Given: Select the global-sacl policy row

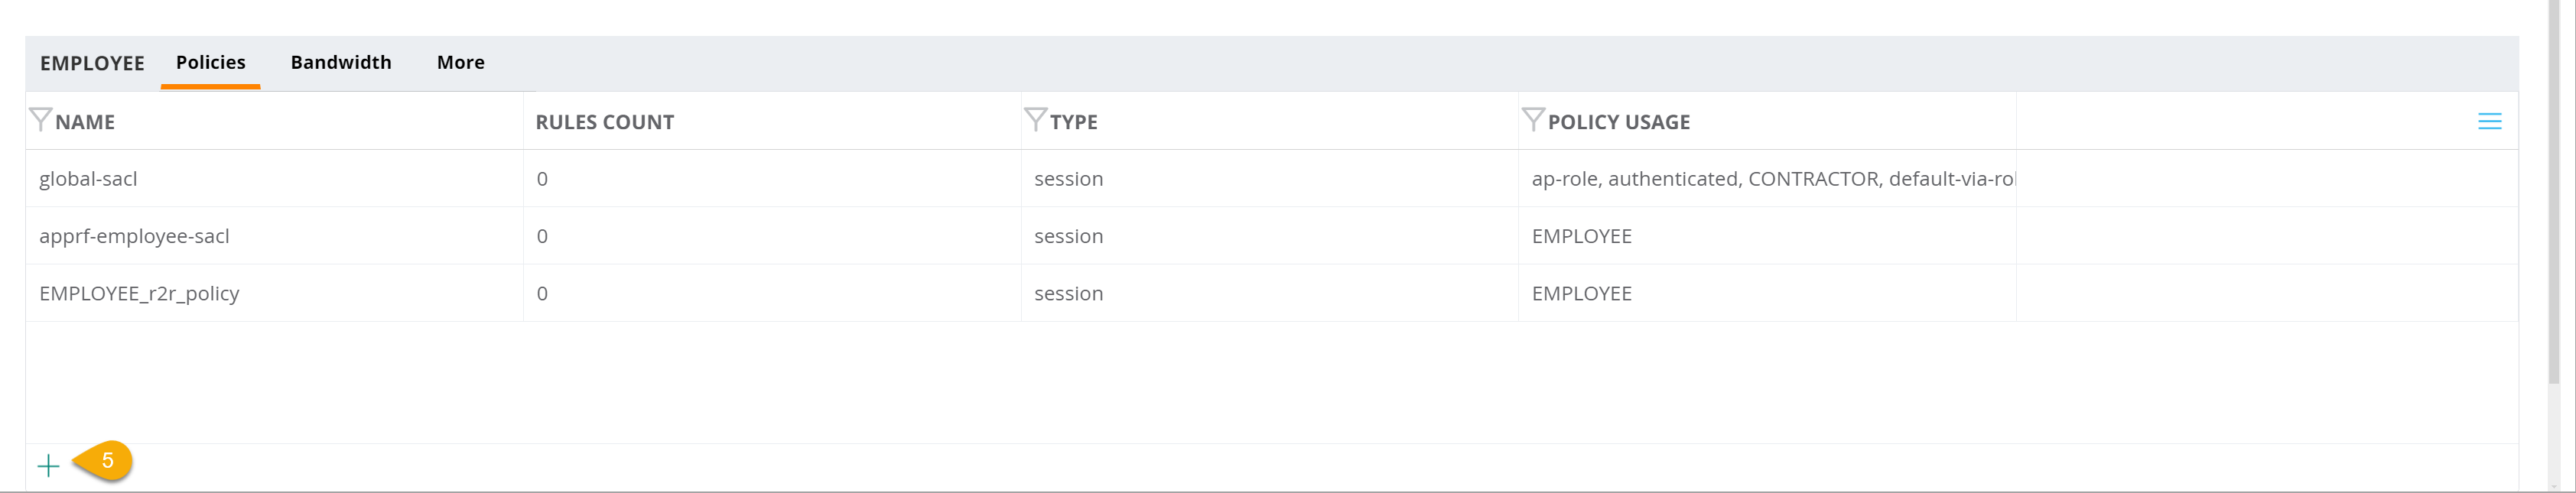Looking at the screenshot, I should pos(1271,179).
